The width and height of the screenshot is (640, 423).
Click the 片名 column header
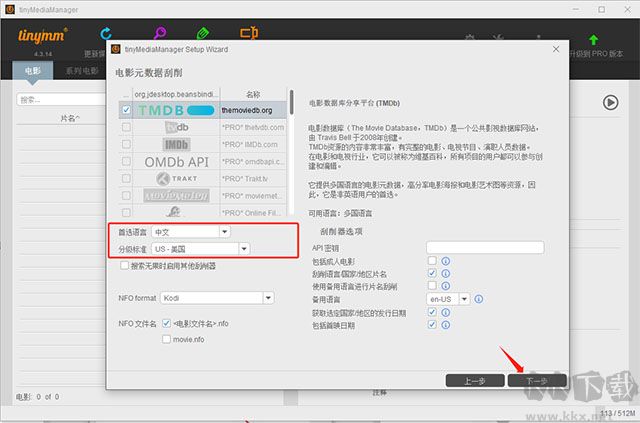click(70, 118)
